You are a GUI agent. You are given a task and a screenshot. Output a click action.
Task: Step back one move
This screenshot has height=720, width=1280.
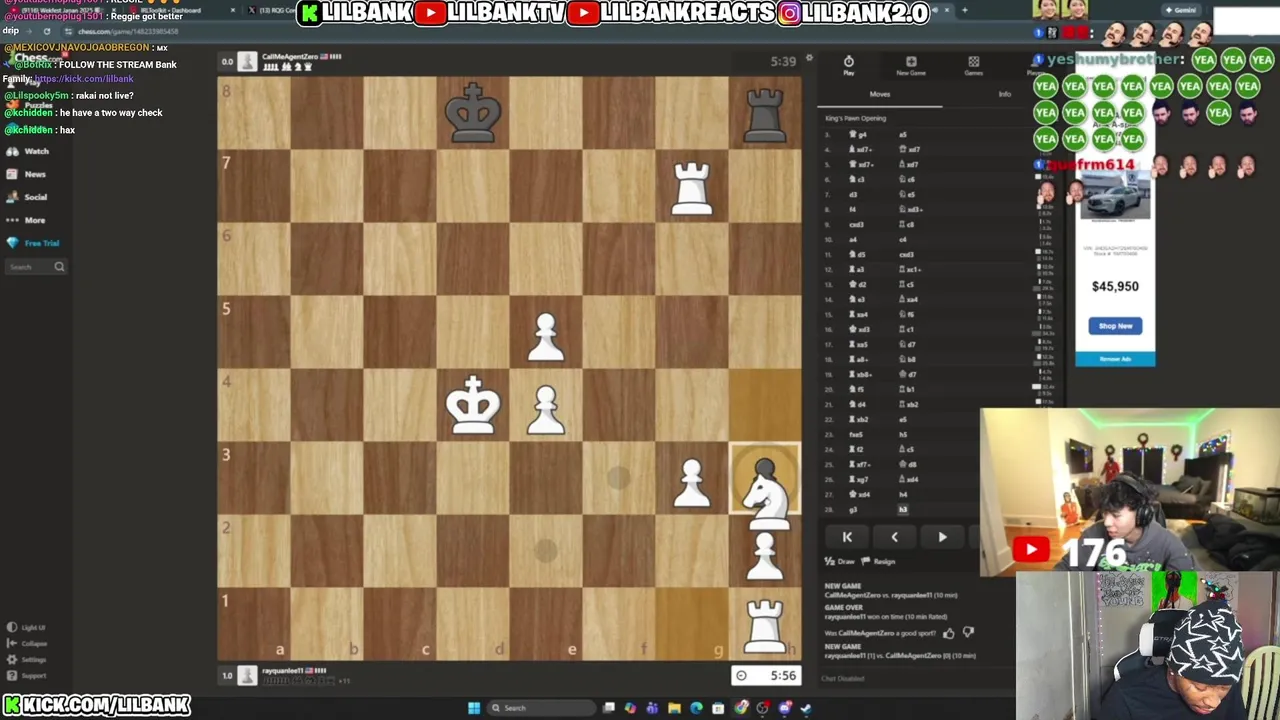pyautogui.click(x=894, y=537)
